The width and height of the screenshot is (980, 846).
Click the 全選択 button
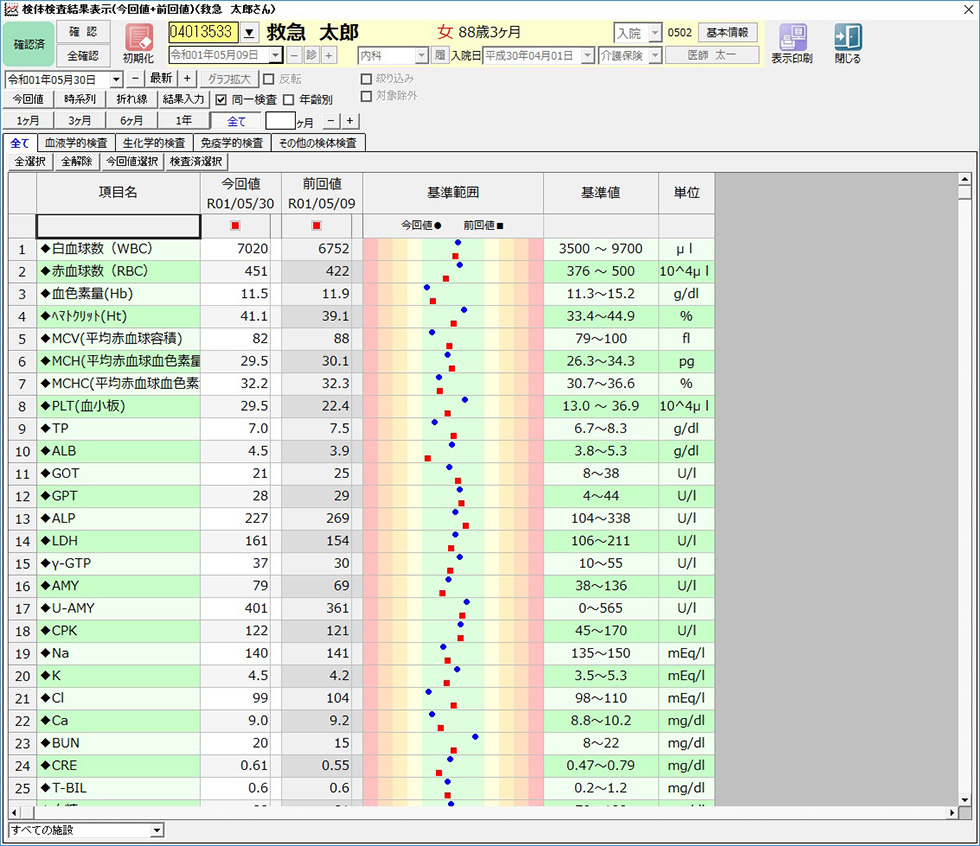(x=30, y=162)
